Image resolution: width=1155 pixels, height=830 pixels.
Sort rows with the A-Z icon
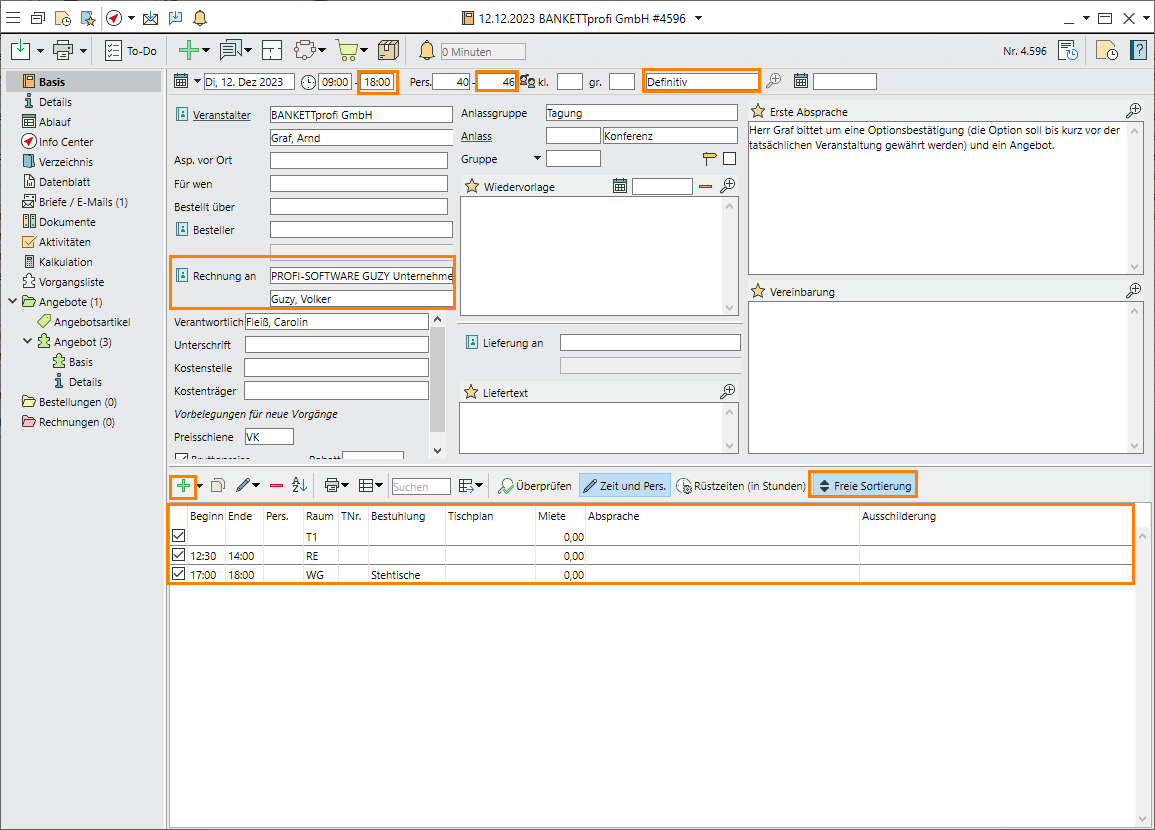tap(299, 486)
